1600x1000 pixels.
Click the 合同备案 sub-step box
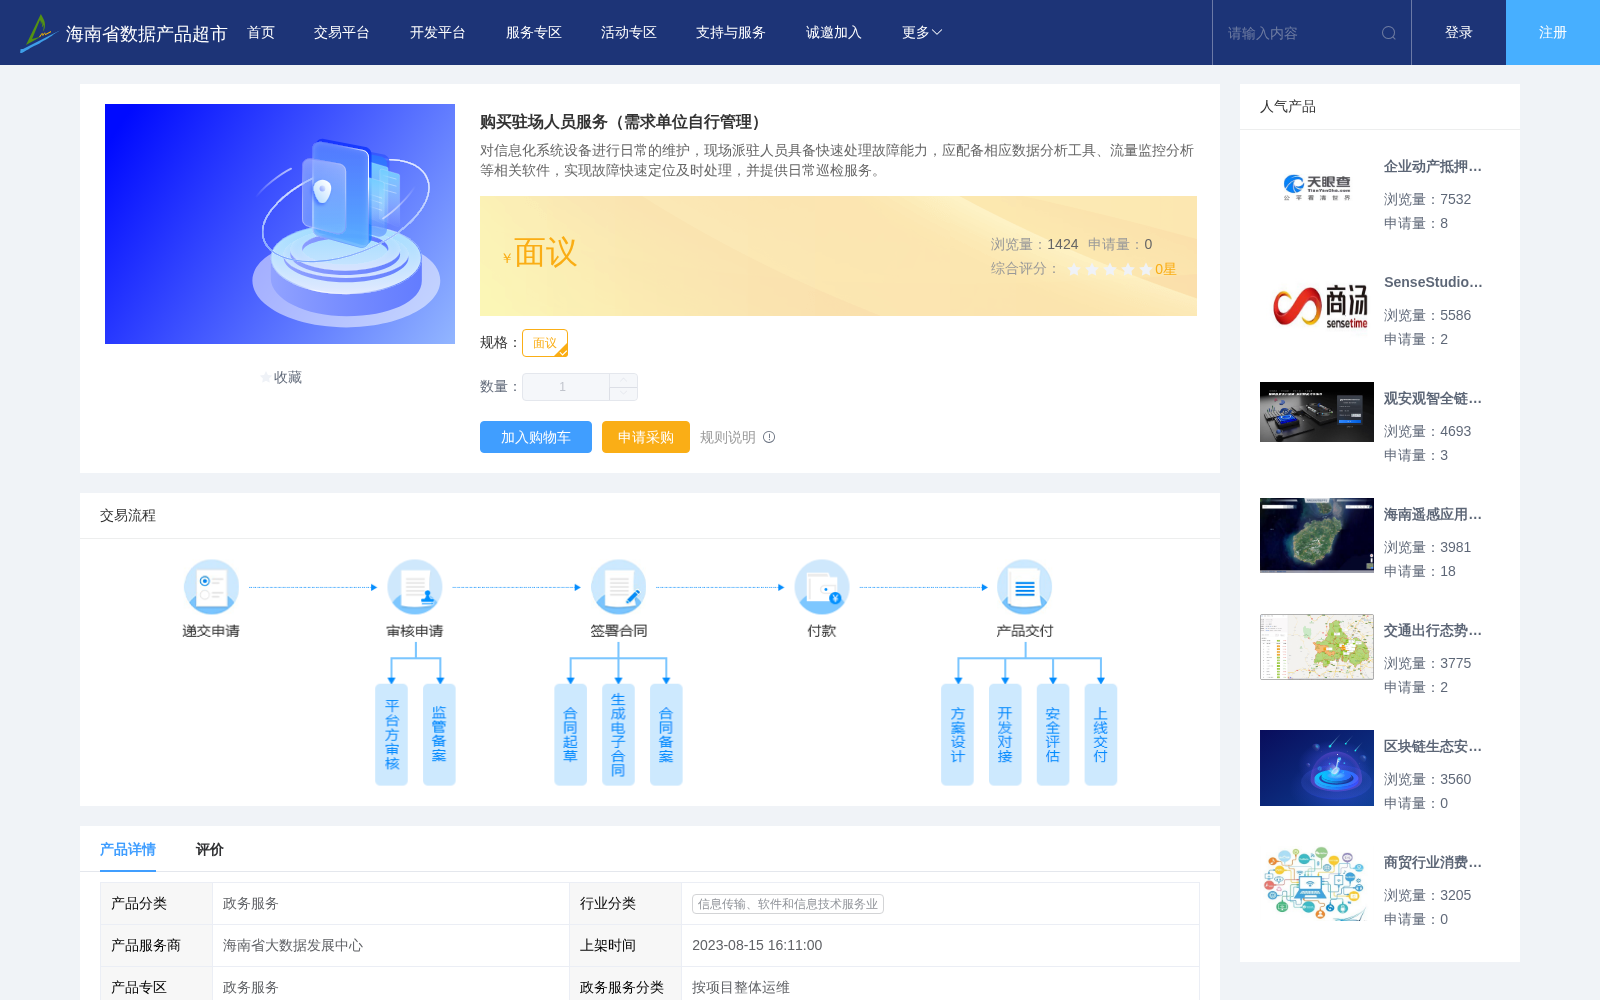pos(666,735)
